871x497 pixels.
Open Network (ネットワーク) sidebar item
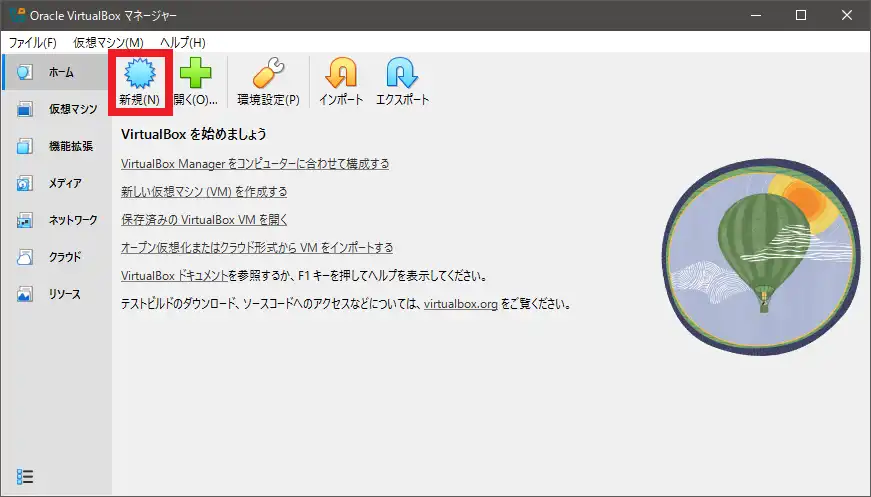(56, 220)
